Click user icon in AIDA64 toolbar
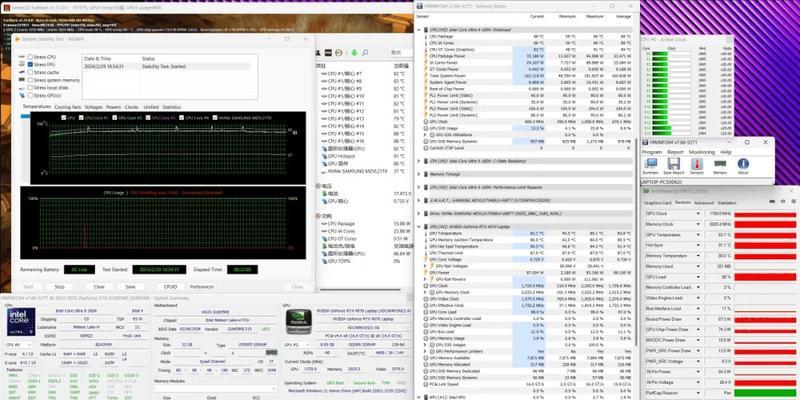 click(x=319, y=53)
